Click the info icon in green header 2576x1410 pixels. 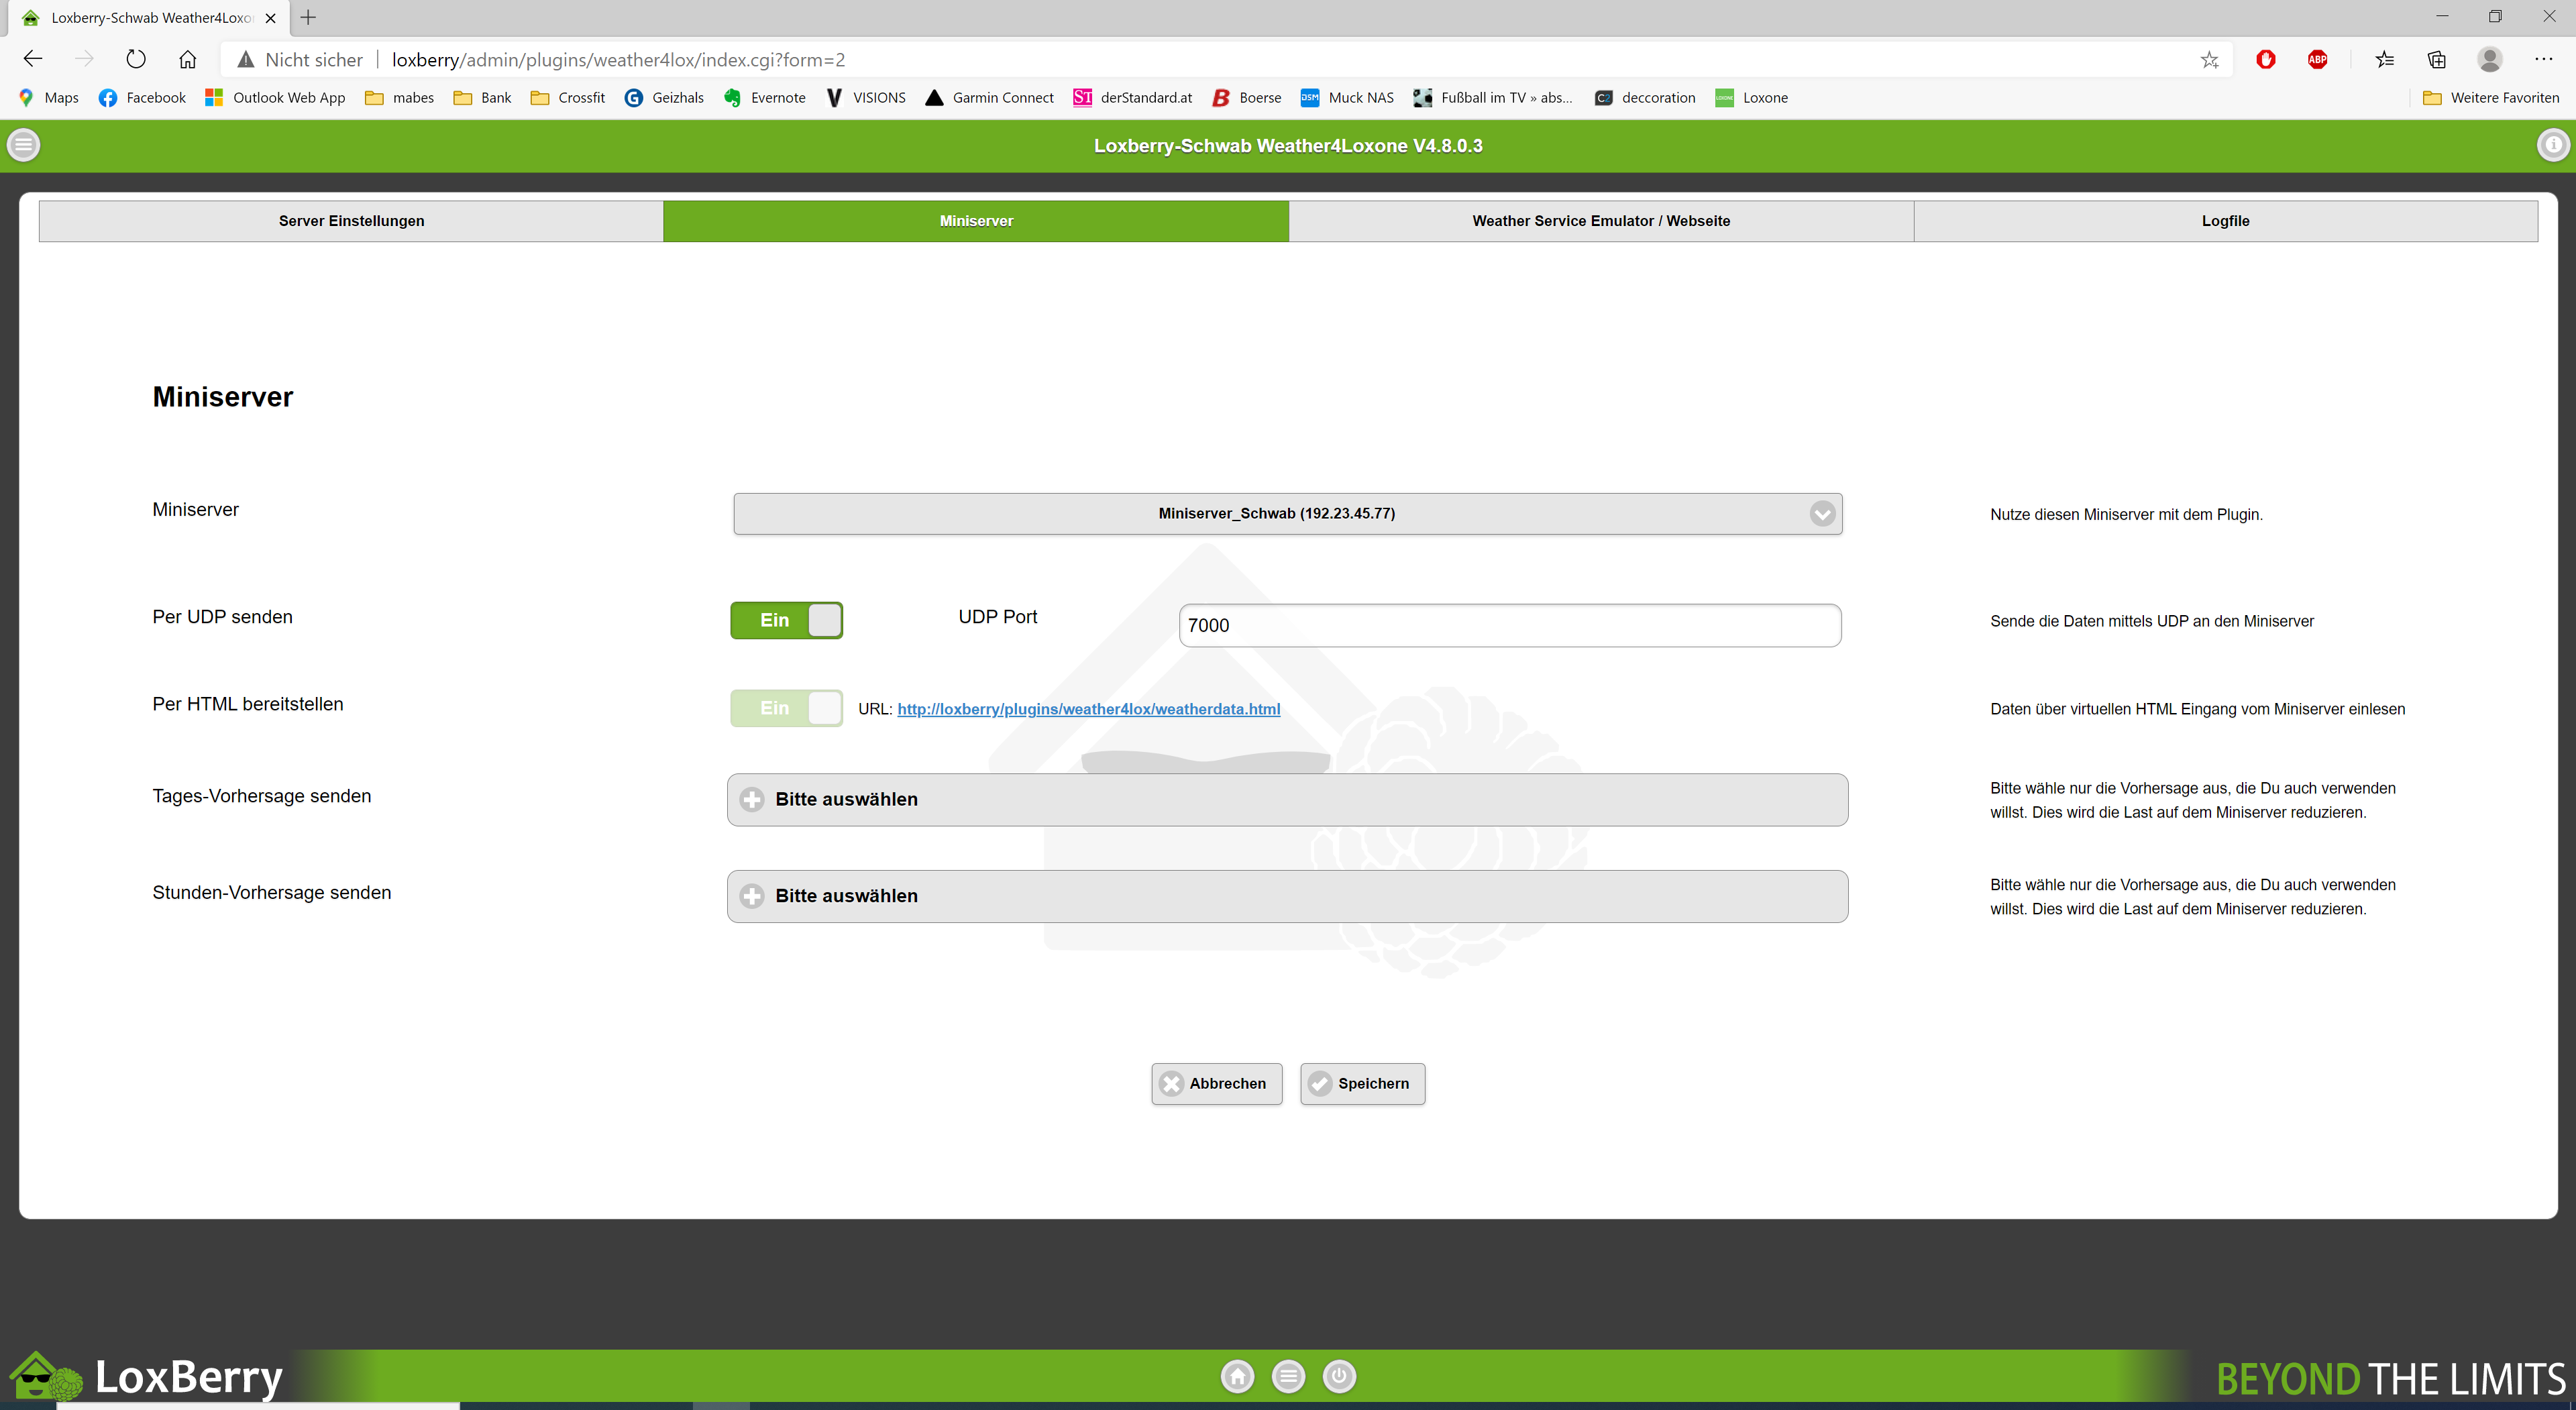(x=2552, y=145)
